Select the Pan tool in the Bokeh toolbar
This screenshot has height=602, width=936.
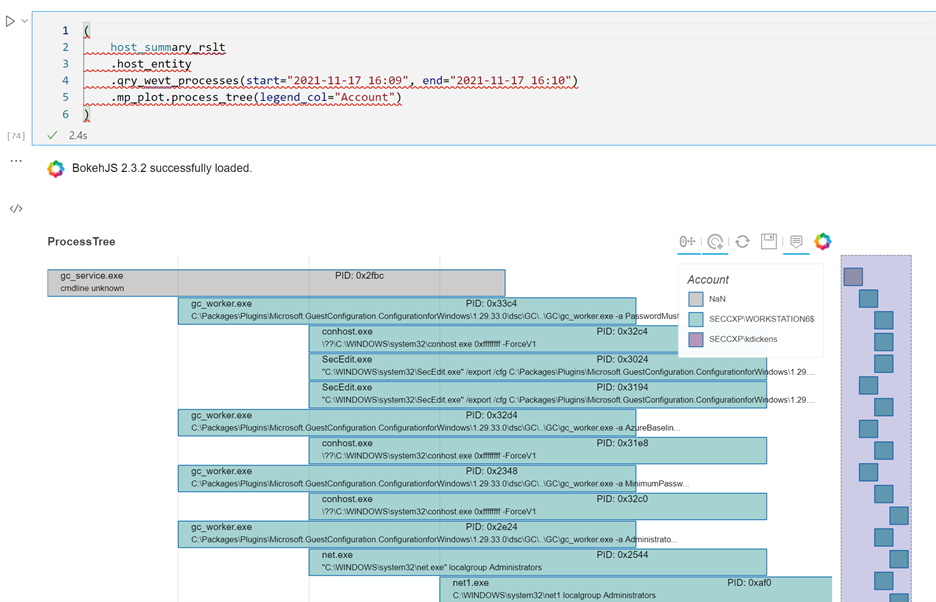(x=687, y=241)
